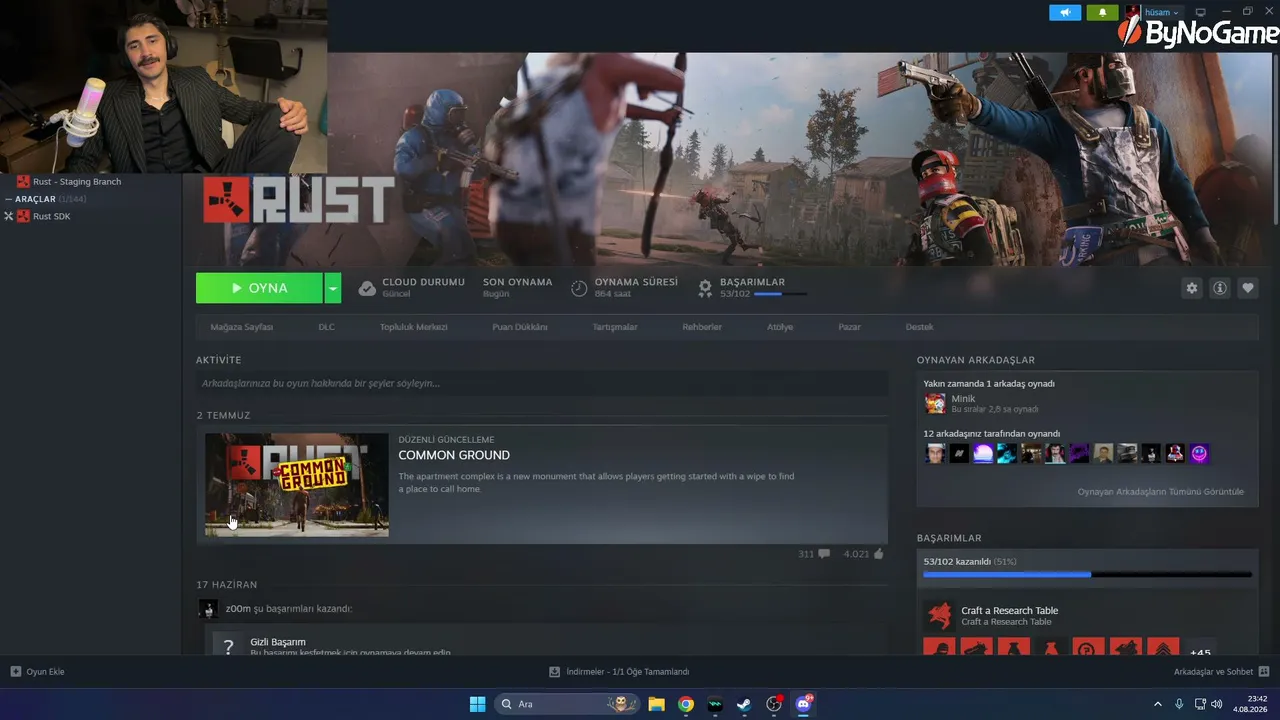Click İndirmeler - 1/1 Öğe Tamamlandı status
Viewport: 1280px width, 720px height.
point(628,672)
